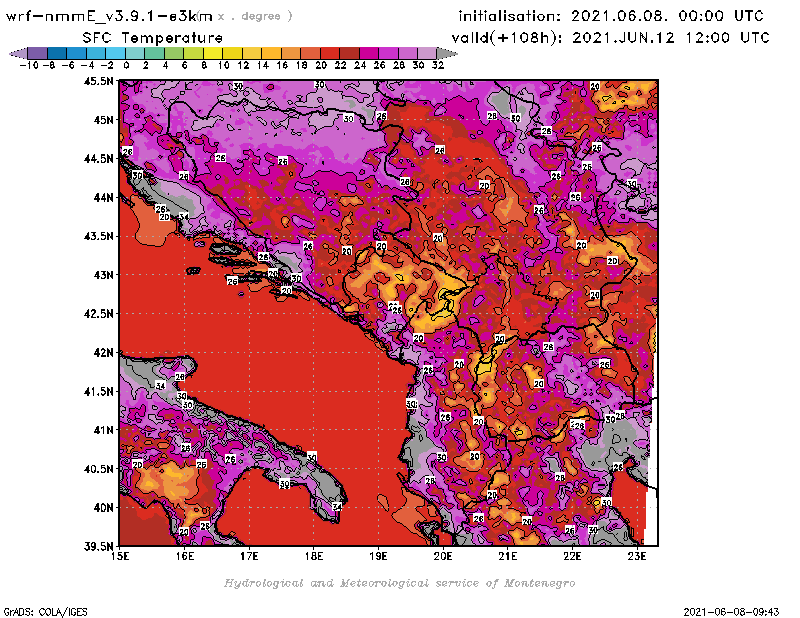Click the '22E' longitude axis label
The image size is (800, 618).
click(572, 556)
